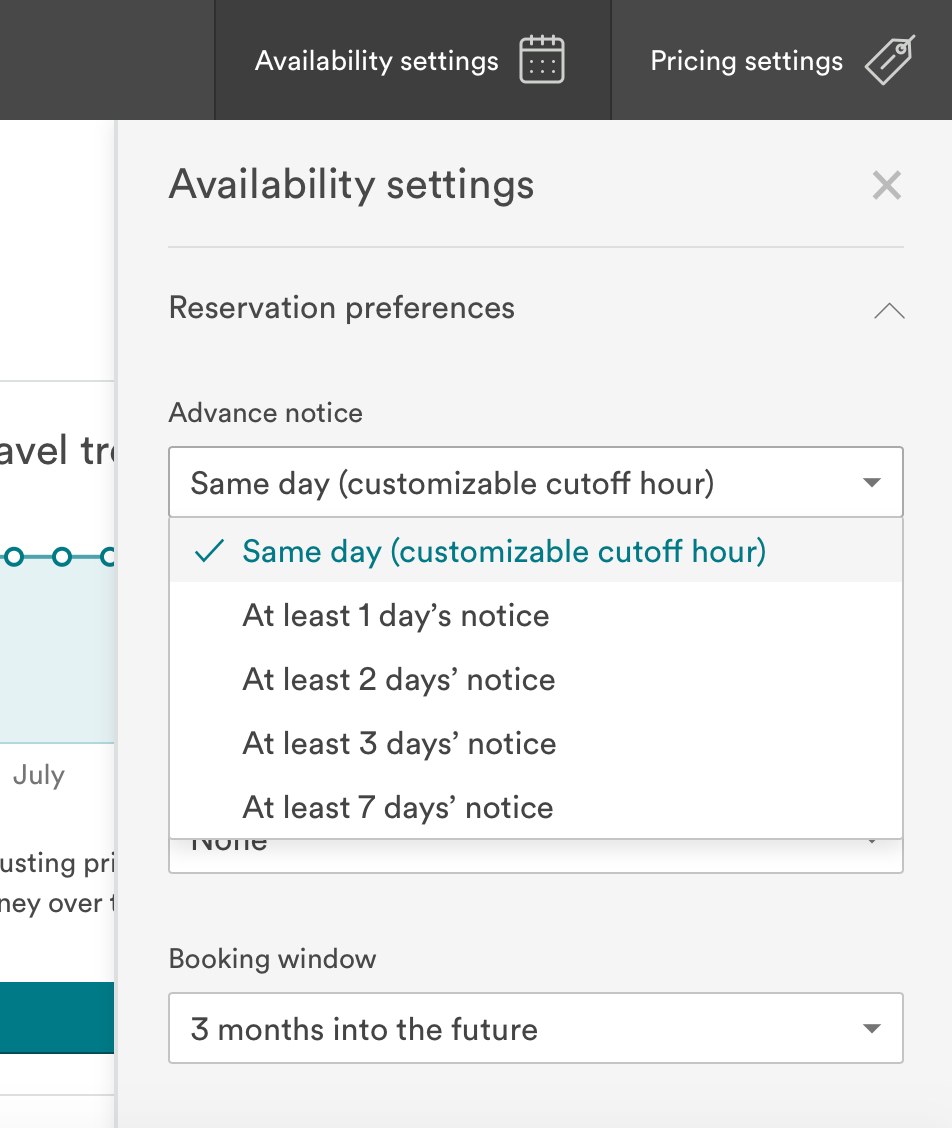The image size is (952, 1128).
Task: Open the Pricing settings tab
Action: click(746, 60)
